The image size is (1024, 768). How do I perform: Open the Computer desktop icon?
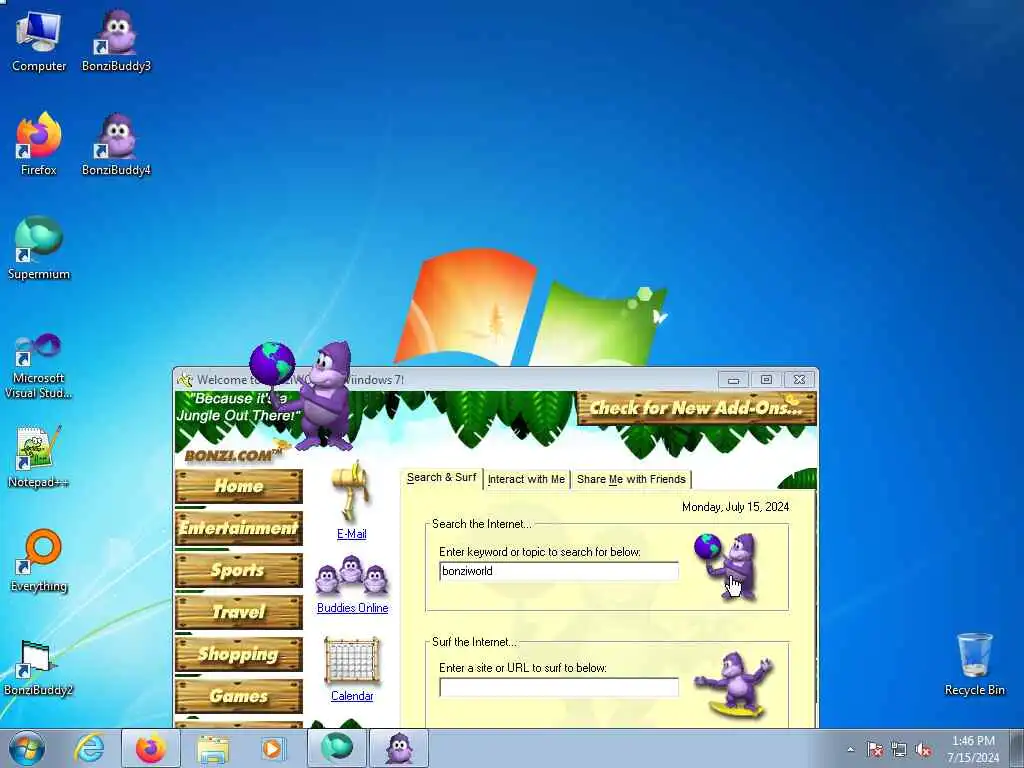[39, 40]
